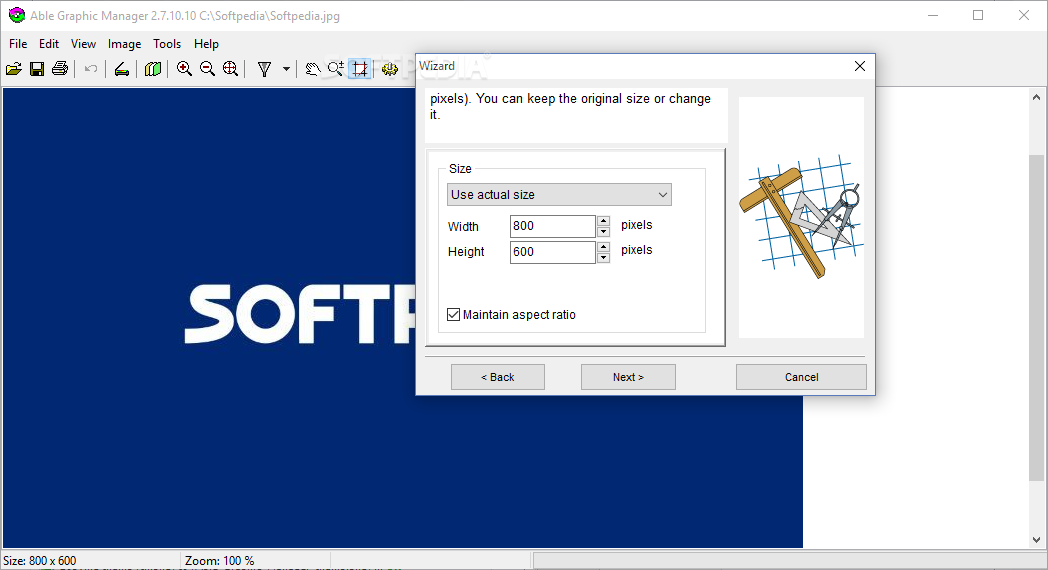Screen dimensions: 1048x570
Task: Decrease the Height with the down arrow
Action: 604,258
